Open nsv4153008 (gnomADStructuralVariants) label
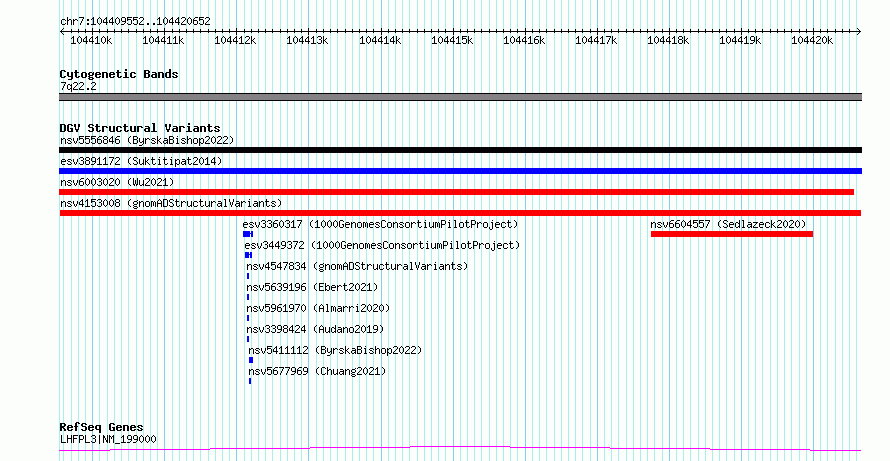The width and height of the screenshot is (890, 461). [x=171, y=203]
